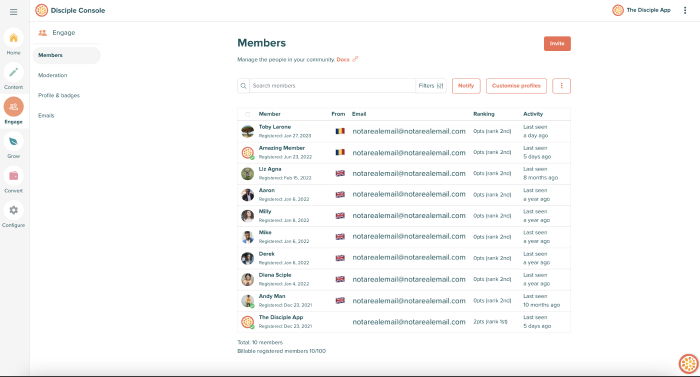Open the top-right vertical dots menu
The height and width of the screenshot is (377, 700).
click(x=685, y=10)
